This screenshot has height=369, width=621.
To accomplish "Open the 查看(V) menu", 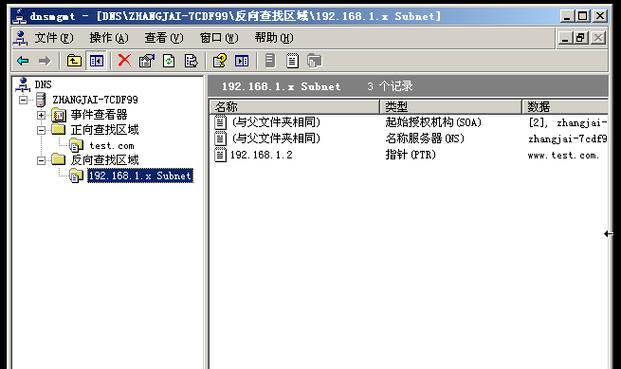I will (x=164, y=38).
